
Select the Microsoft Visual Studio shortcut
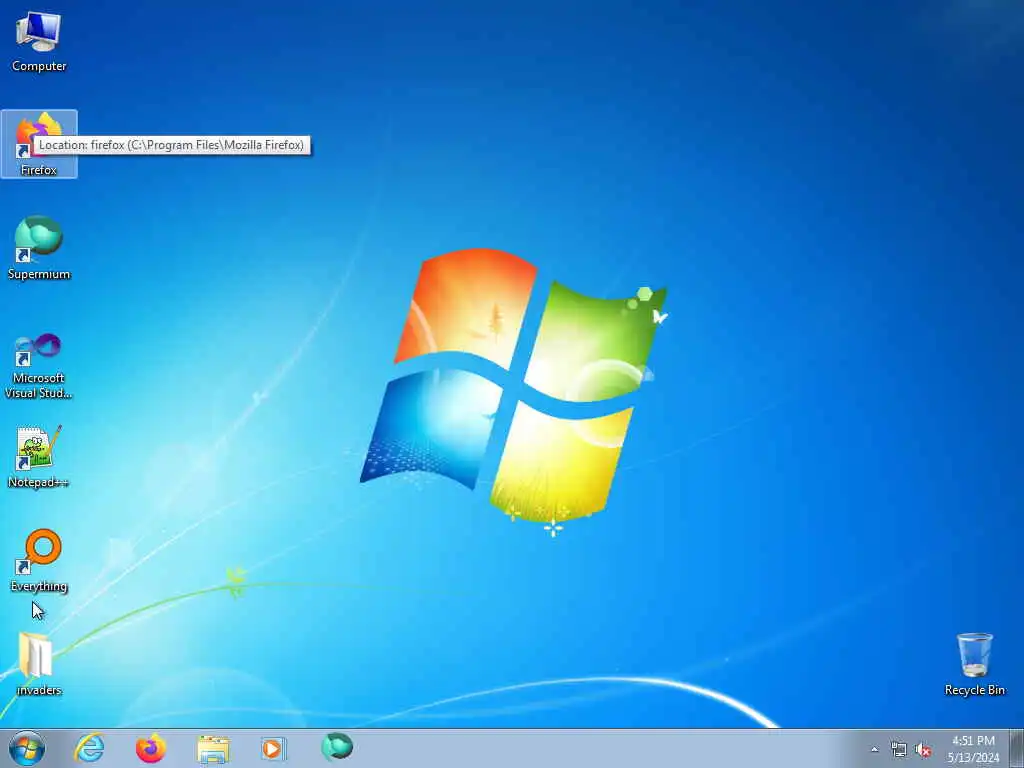click(x=39, y=366)
